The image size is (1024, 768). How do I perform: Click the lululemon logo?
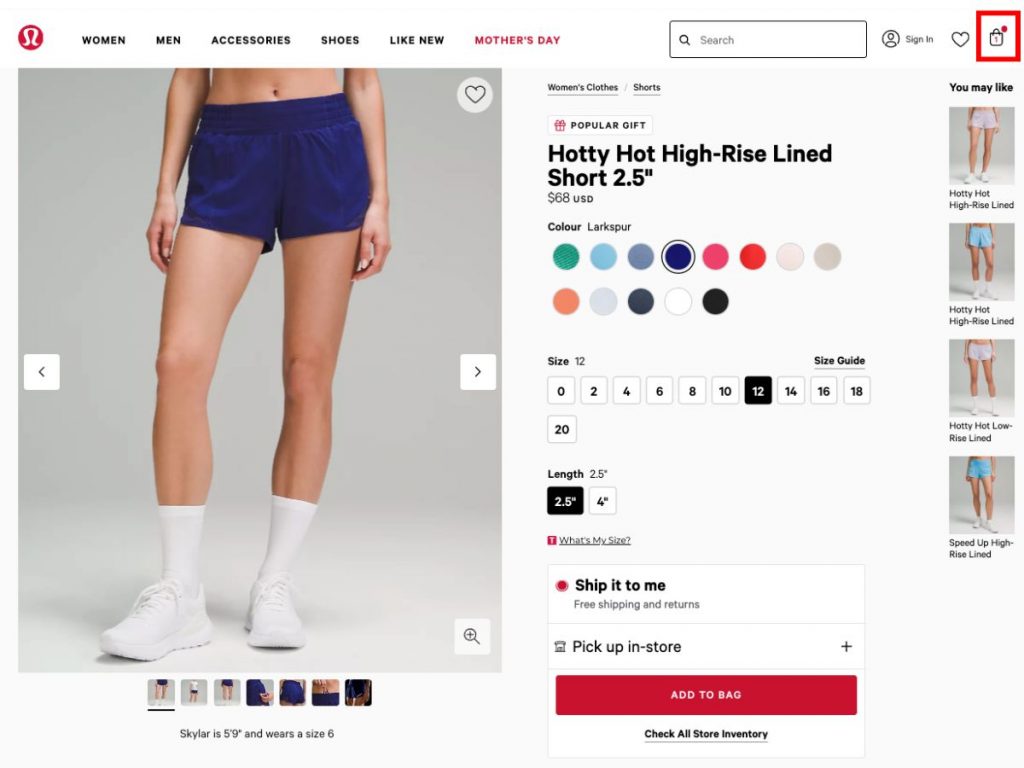click(31, 37)
